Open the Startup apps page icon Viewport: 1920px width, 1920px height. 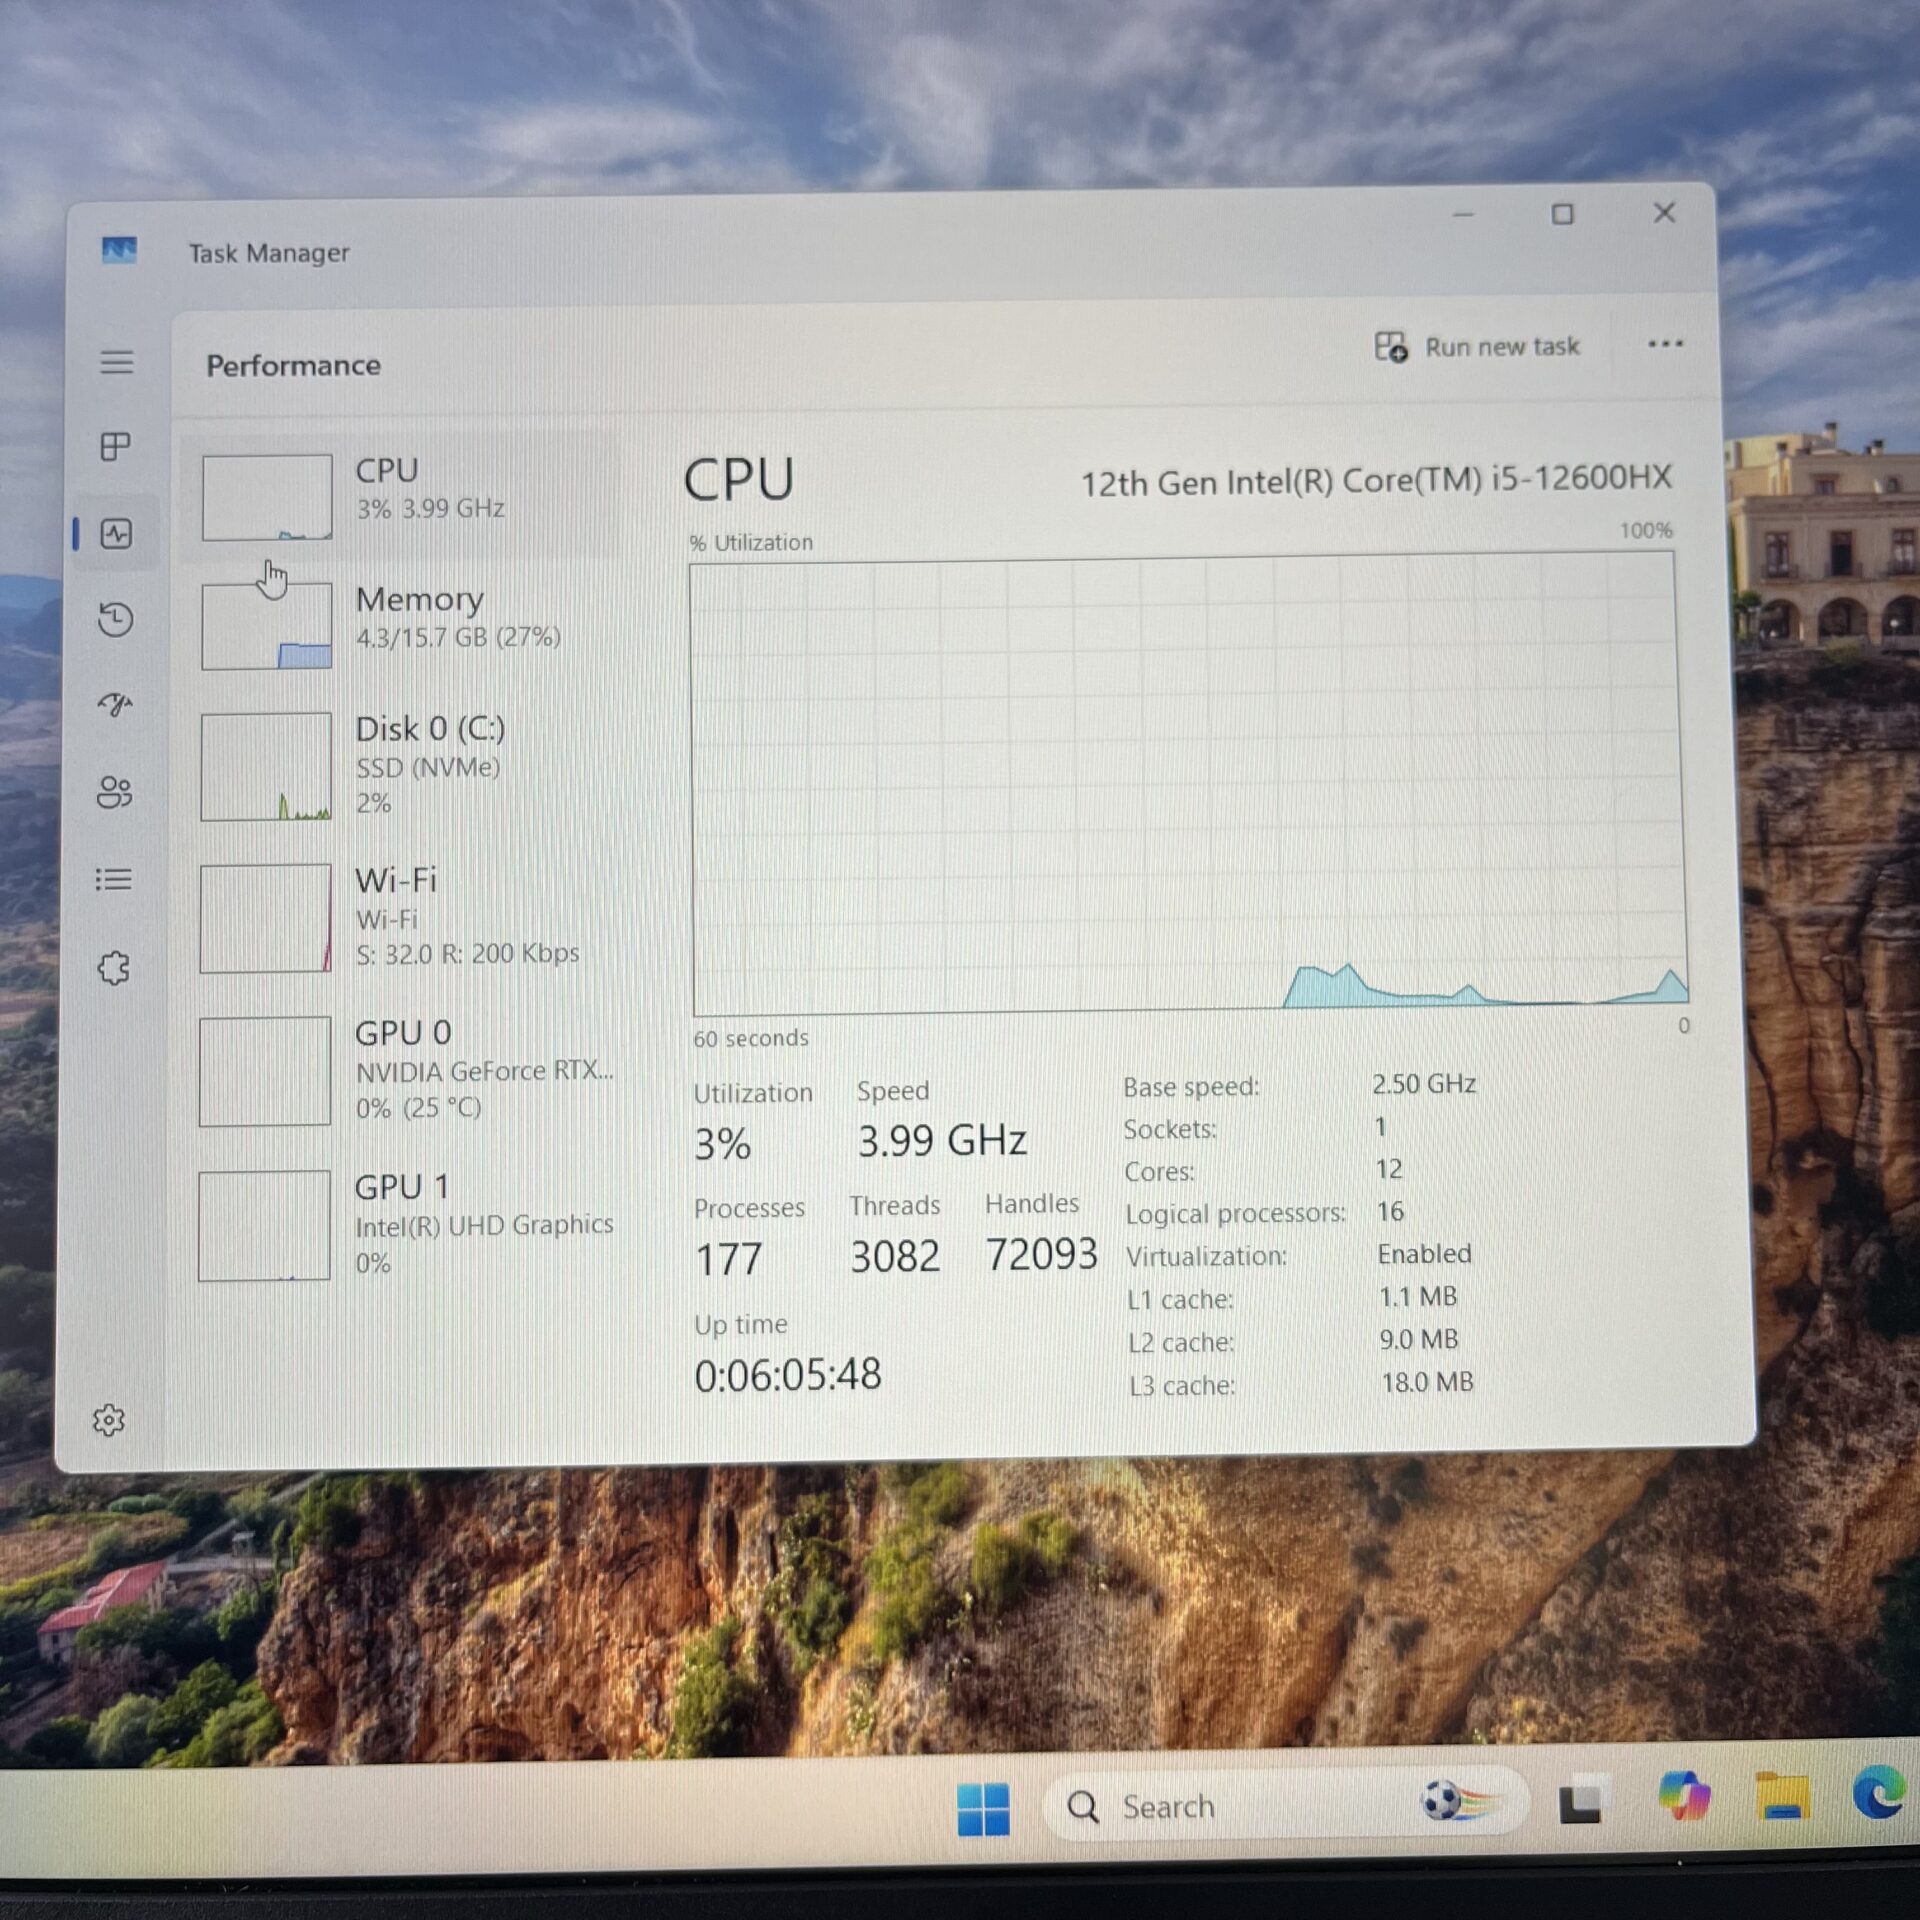tap(115, 705)
